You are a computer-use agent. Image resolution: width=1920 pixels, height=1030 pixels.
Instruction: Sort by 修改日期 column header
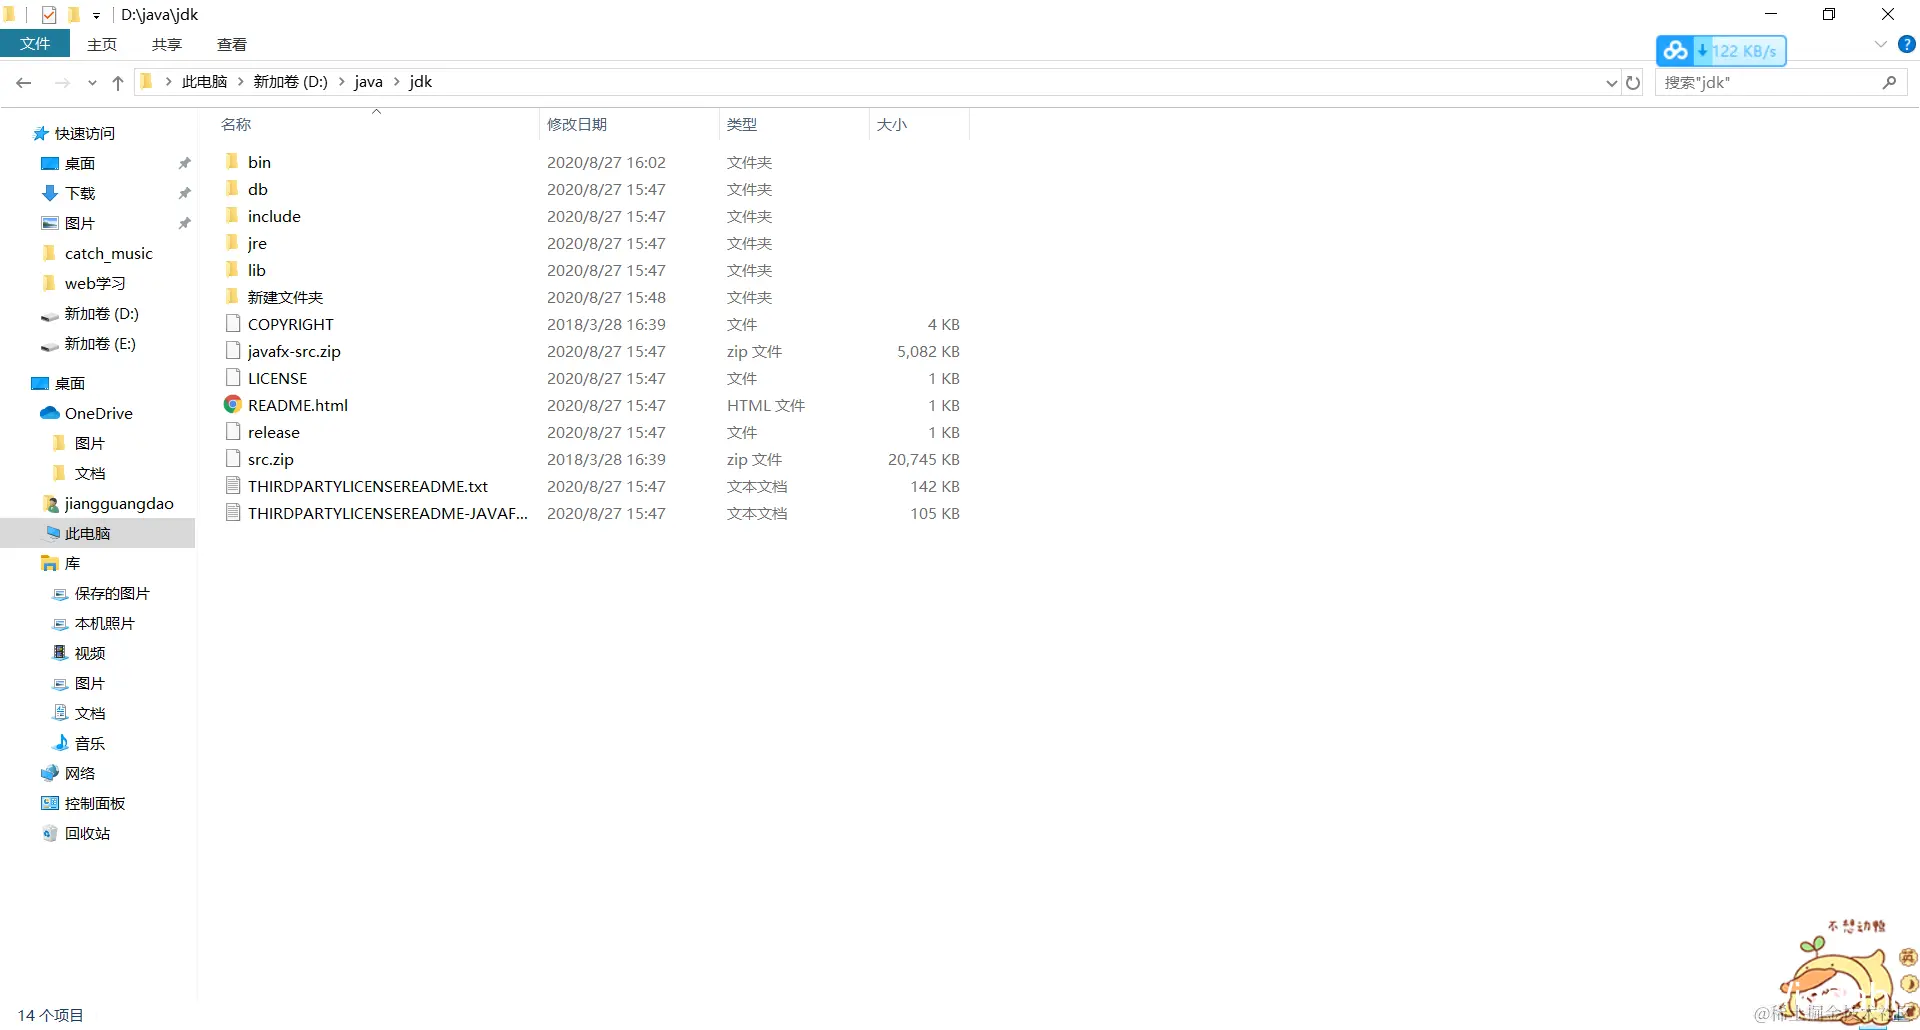tap(630, 124)
